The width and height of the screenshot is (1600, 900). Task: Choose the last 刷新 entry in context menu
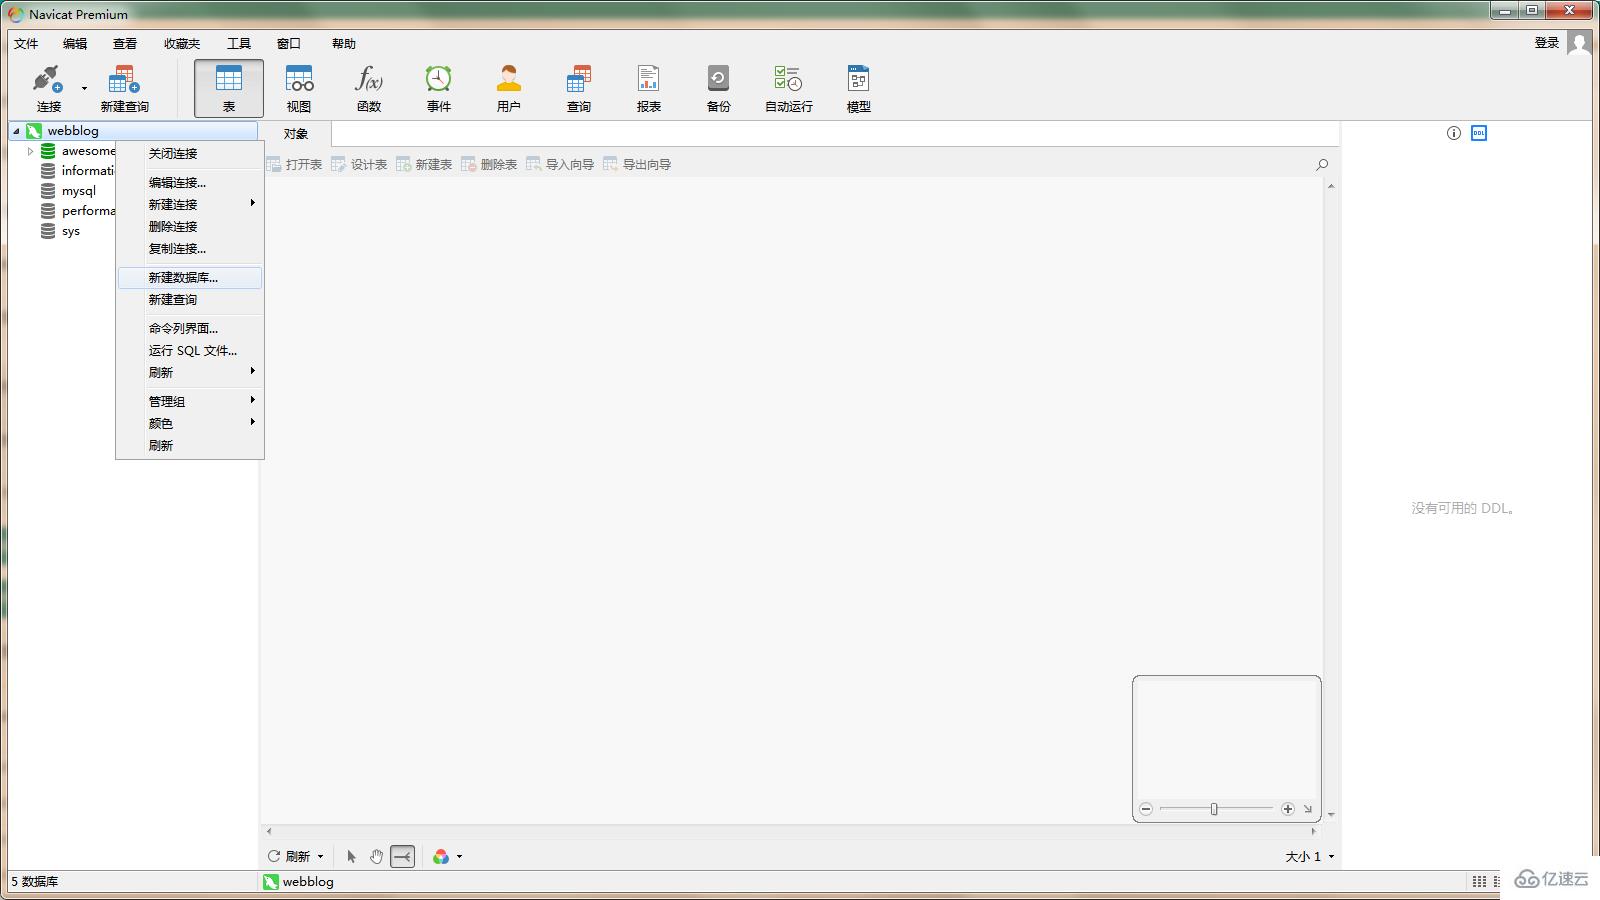coord(190,445)
